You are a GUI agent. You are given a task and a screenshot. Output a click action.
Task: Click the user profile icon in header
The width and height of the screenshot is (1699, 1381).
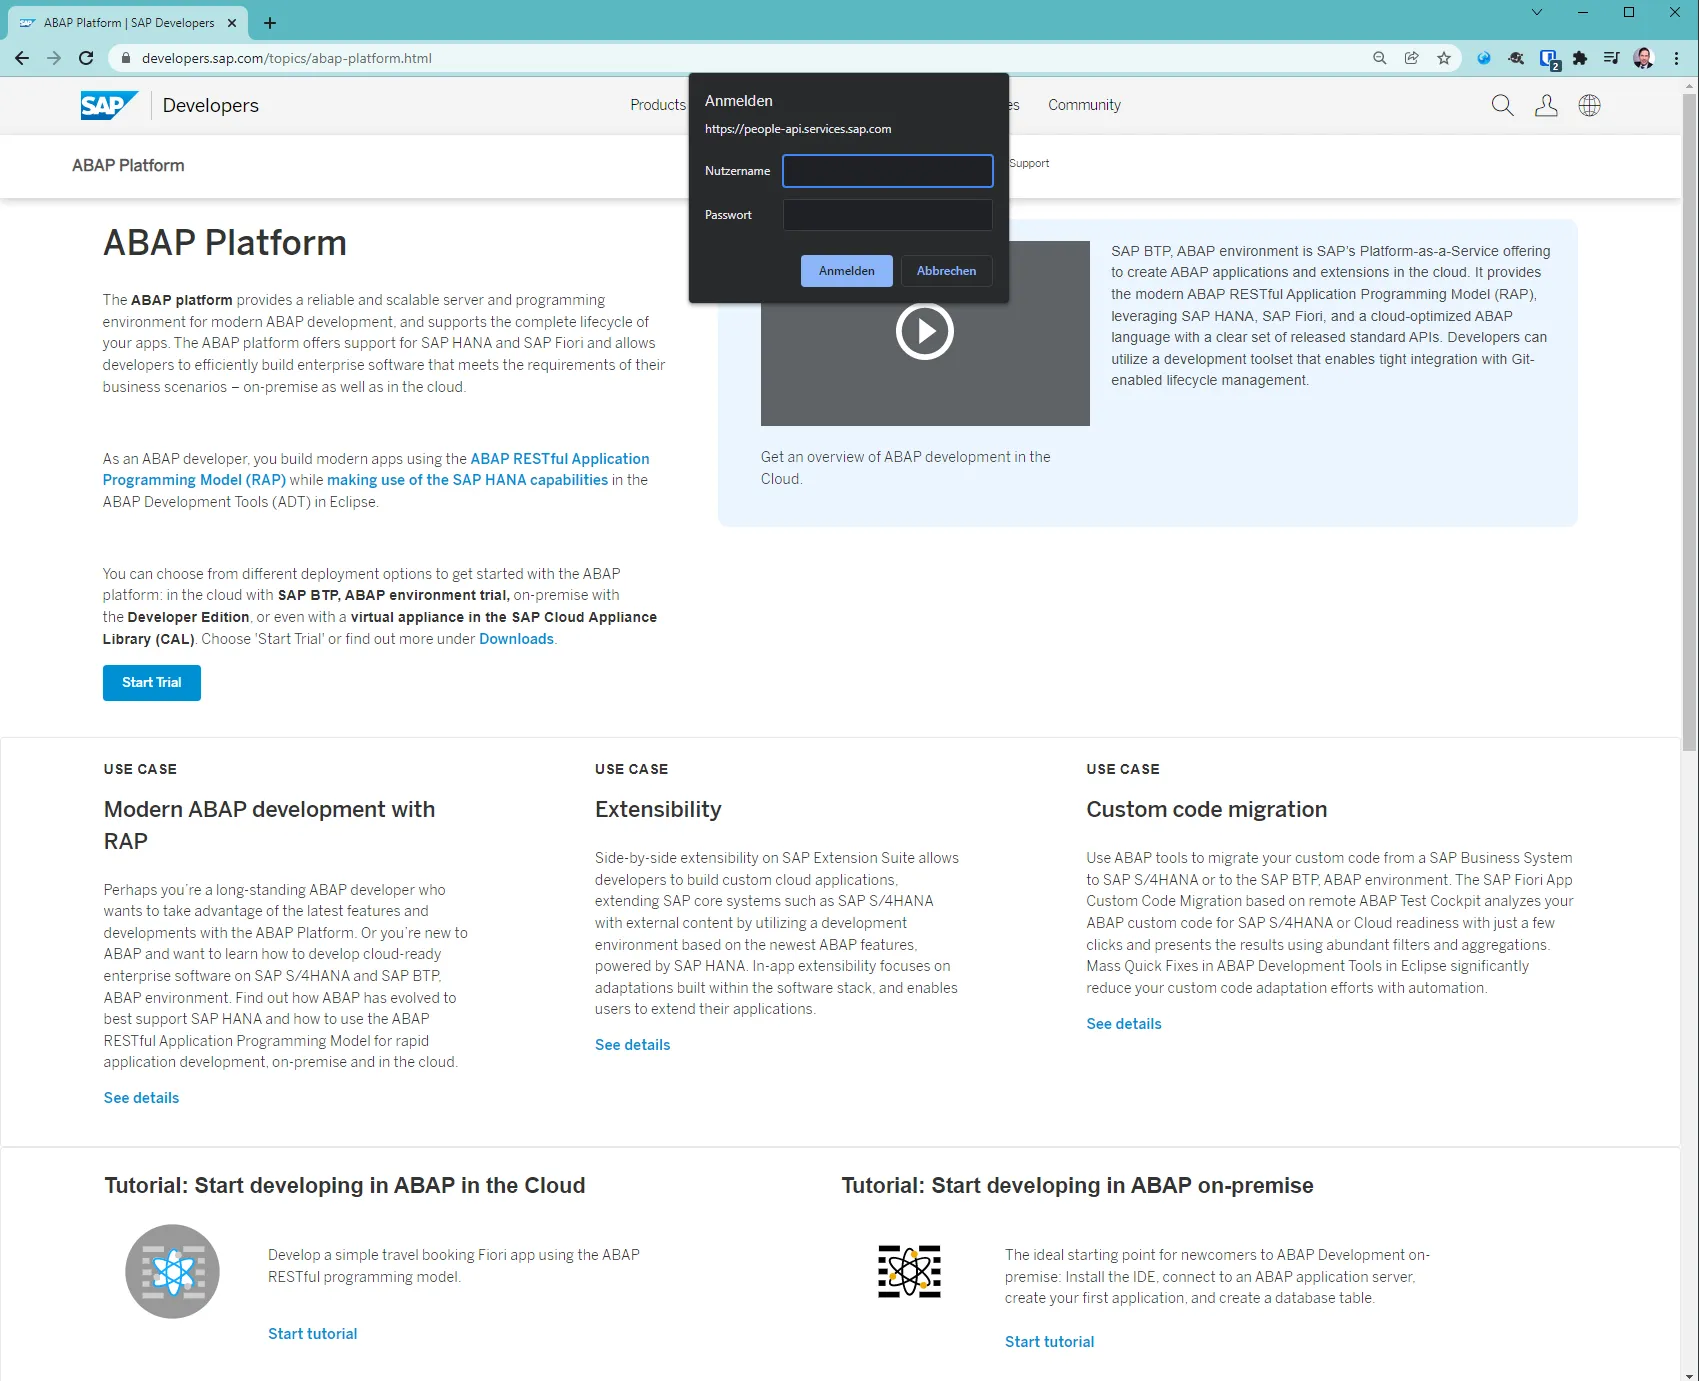(1546, 105)
